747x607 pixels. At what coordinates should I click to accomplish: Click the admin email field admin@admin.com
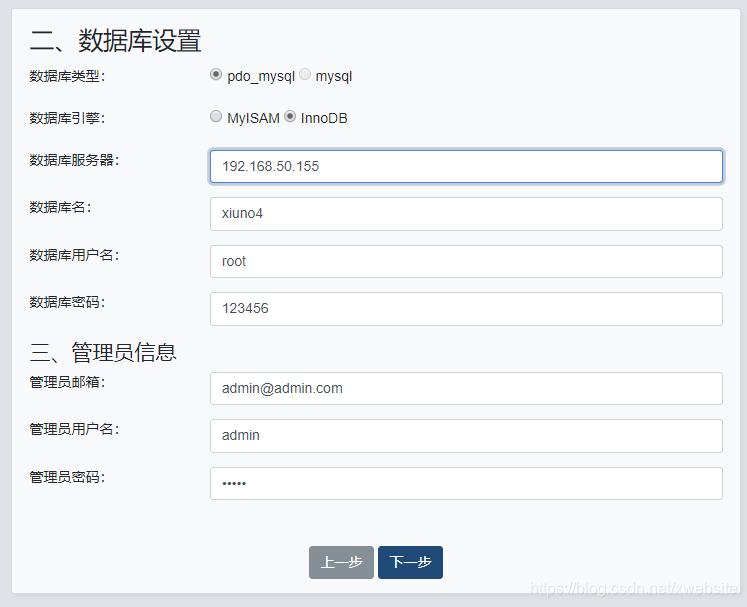point(466,388)
